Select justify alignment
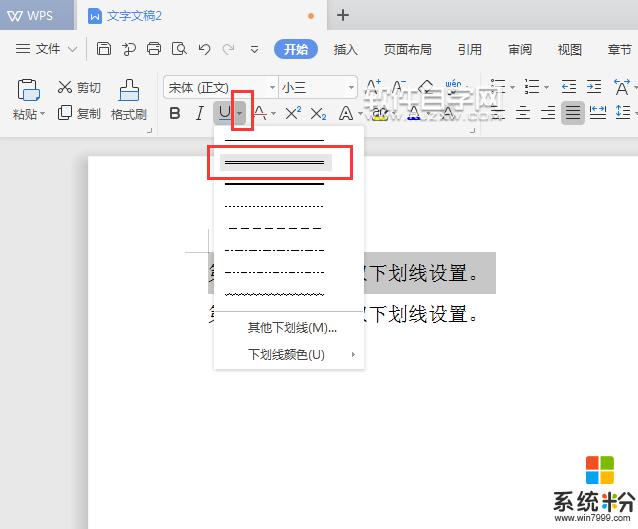638x529 pixels. (x=573, y=113)
